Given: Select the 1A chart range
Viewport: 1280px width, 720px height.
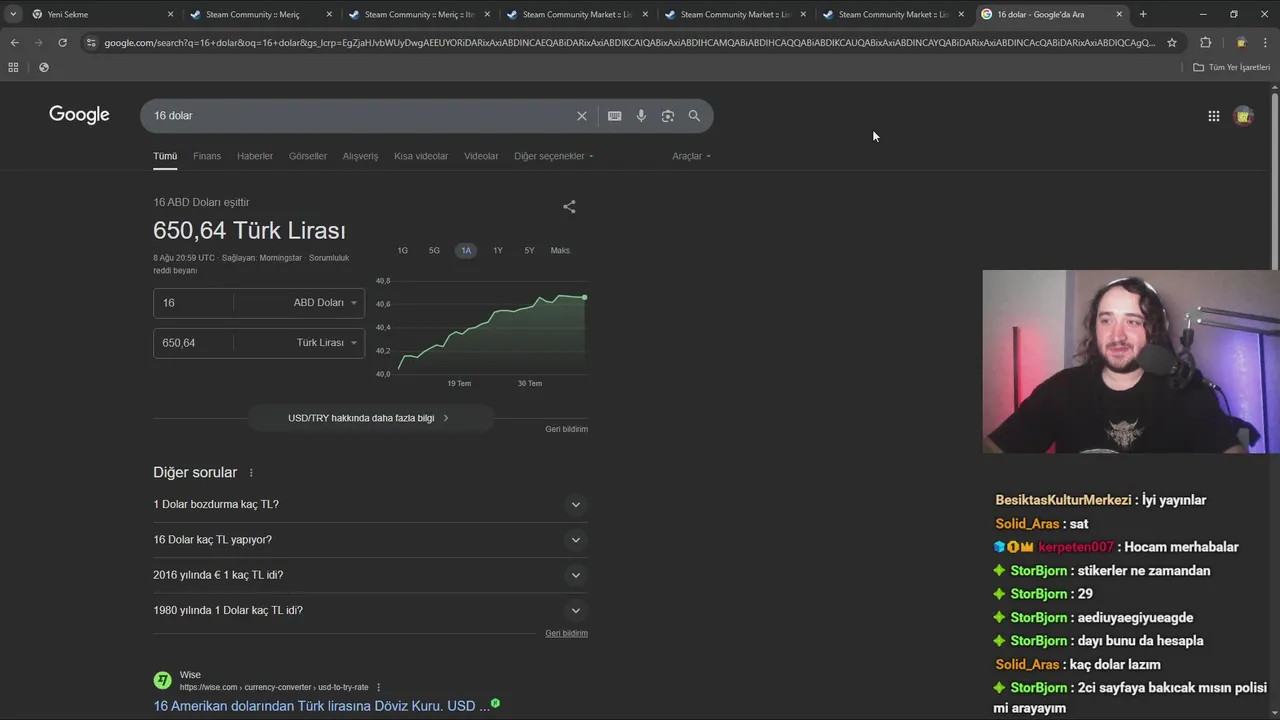Looking at the screenshot, I should 466,251.
